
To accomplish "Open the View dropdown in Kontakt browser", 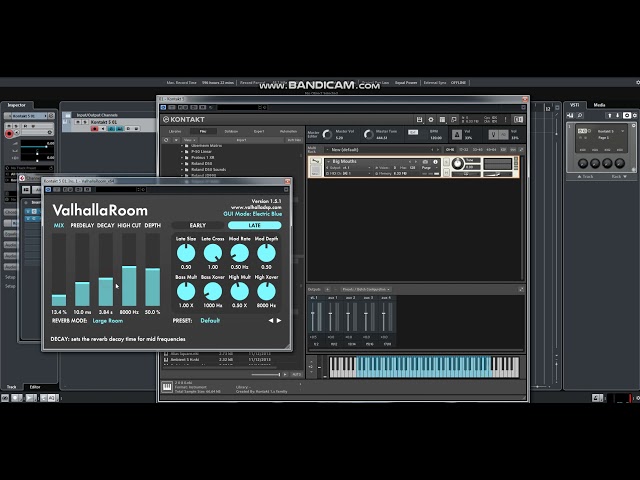I will (189, 140).
